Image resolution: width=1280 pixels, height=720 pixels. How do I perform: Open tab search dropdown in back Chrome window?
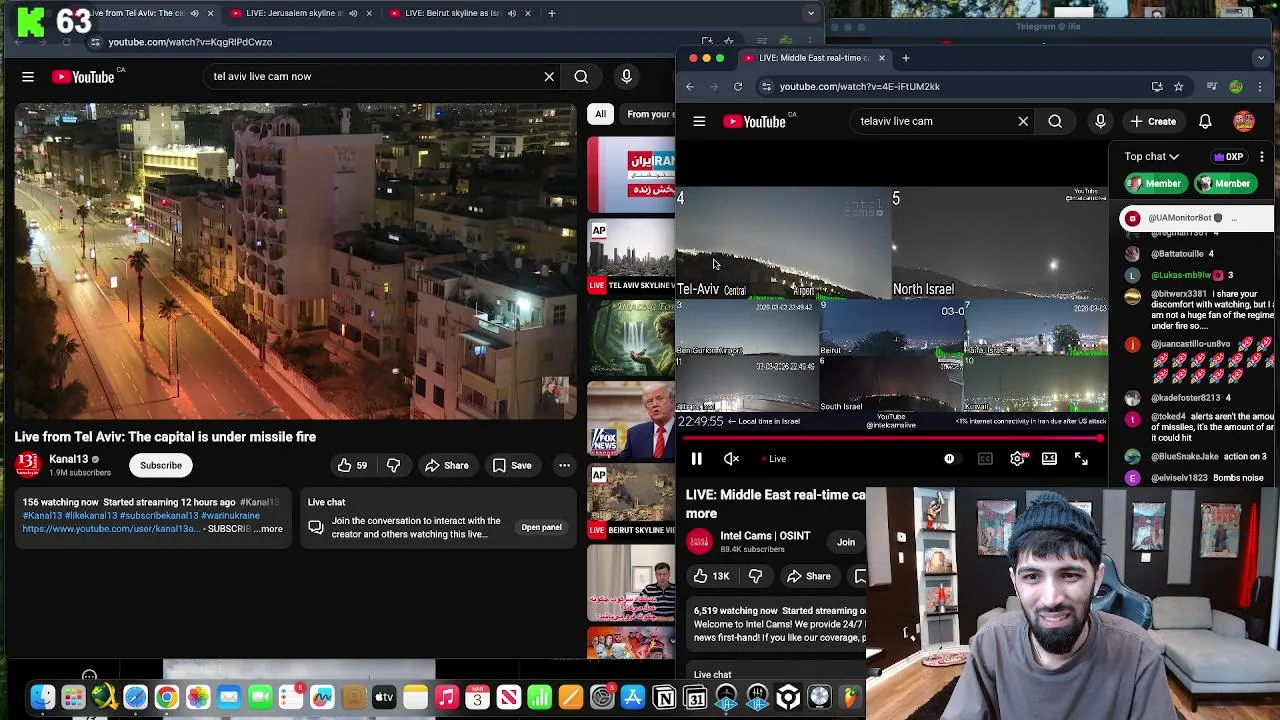(x=811, y=13)
